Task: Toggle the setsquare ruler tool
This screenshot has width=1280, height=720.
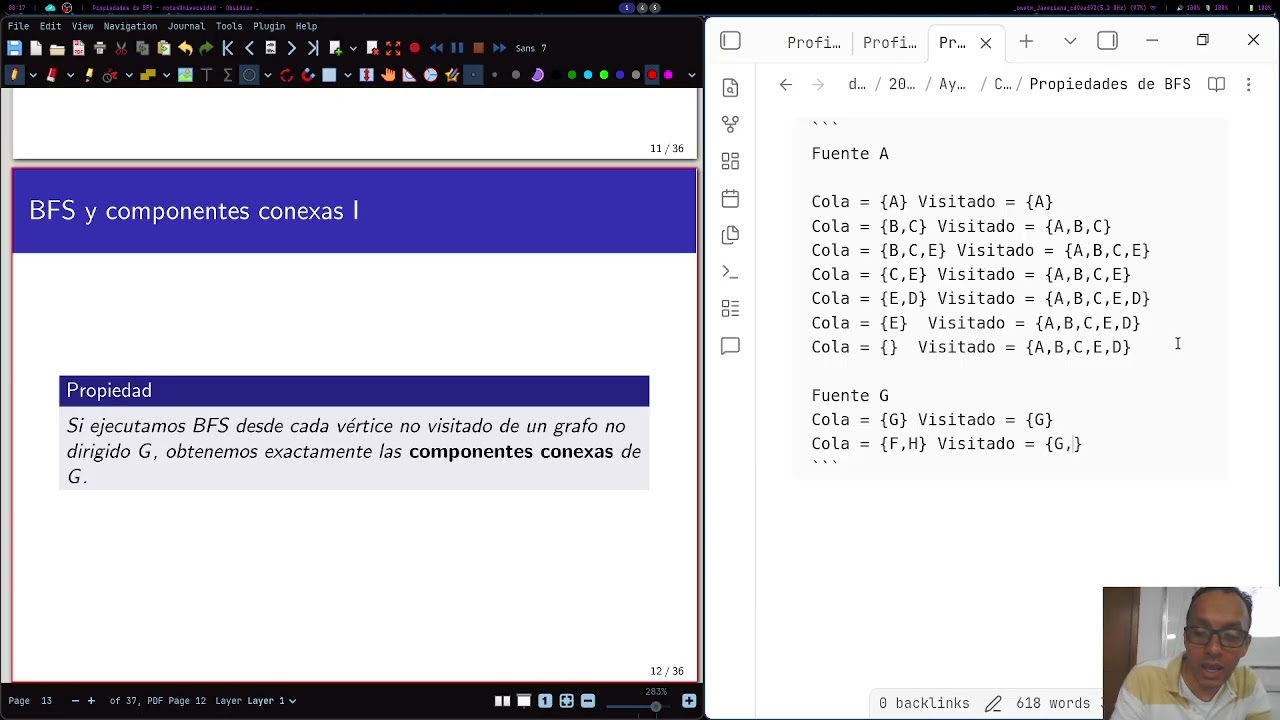Action: pos(409,75)
